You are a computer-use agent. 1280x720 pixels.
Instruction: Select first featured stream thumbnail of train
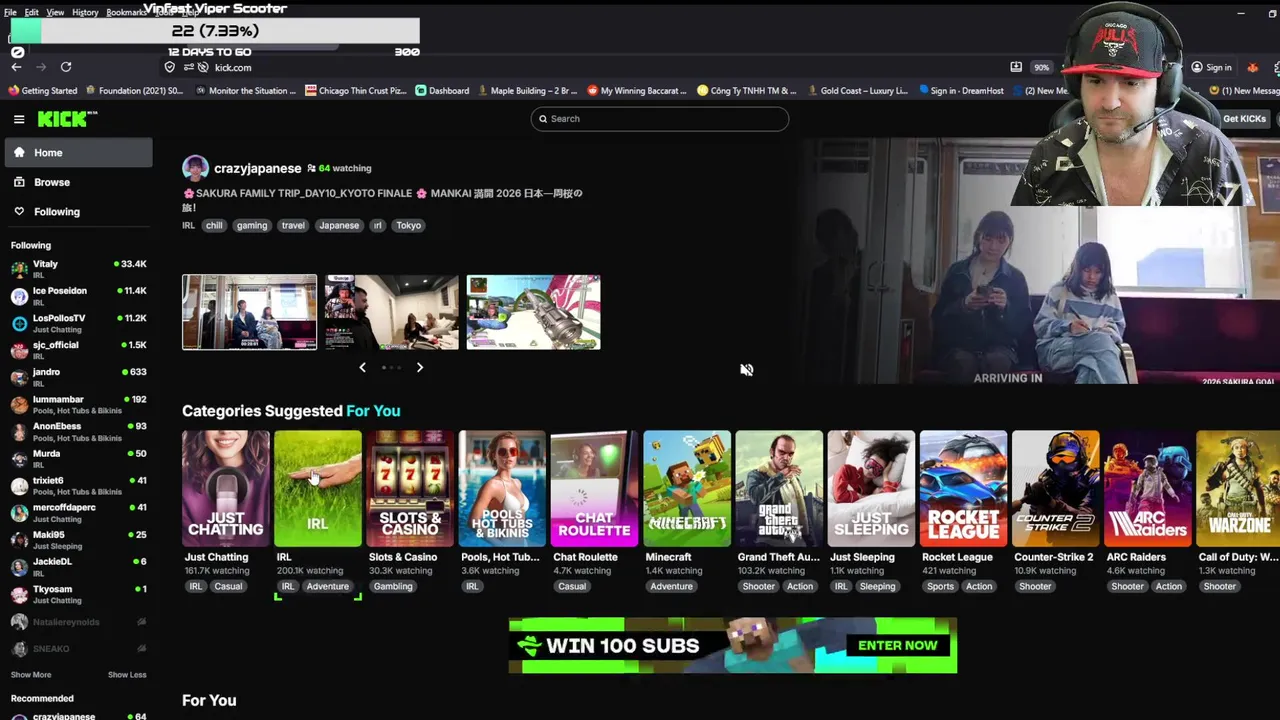pyautogui.click(x=249, y=312)
